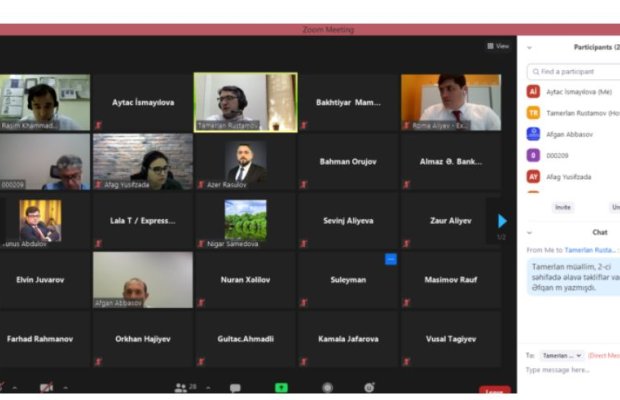This screenshot has height=400, width=620.
Task: Click the Zoom Meeting title bar text
Action: pyautogui.click(x=328, y=30)
